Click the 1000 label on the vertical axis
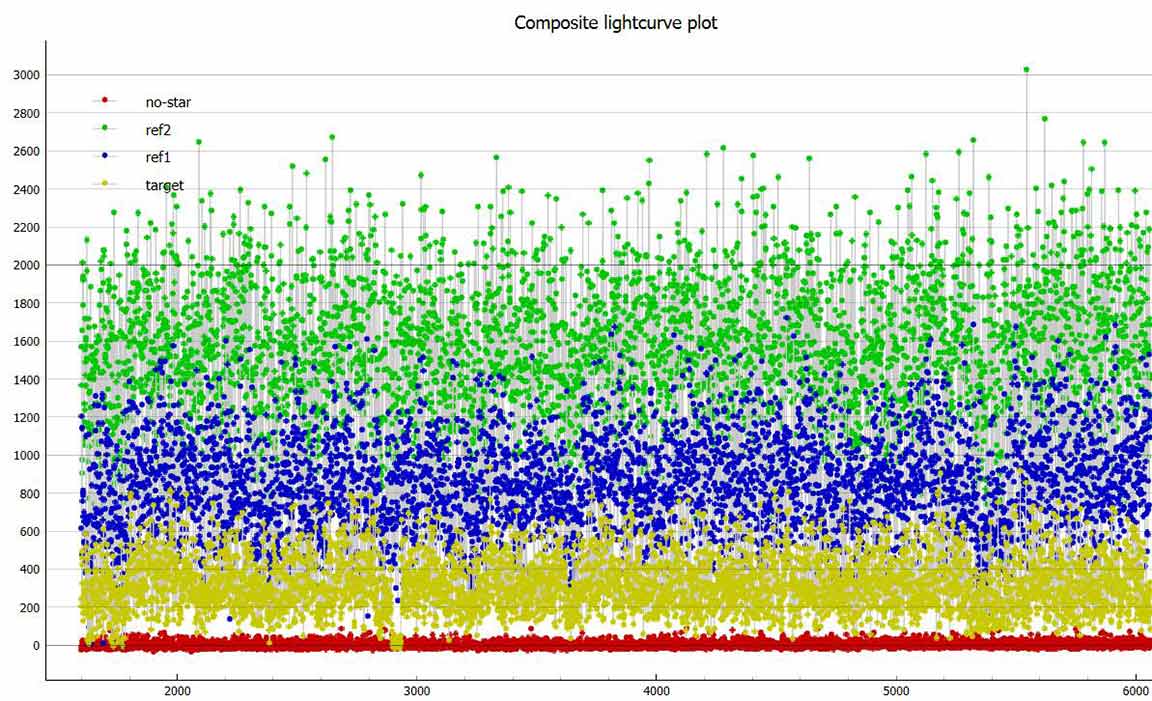 point(26,455)
